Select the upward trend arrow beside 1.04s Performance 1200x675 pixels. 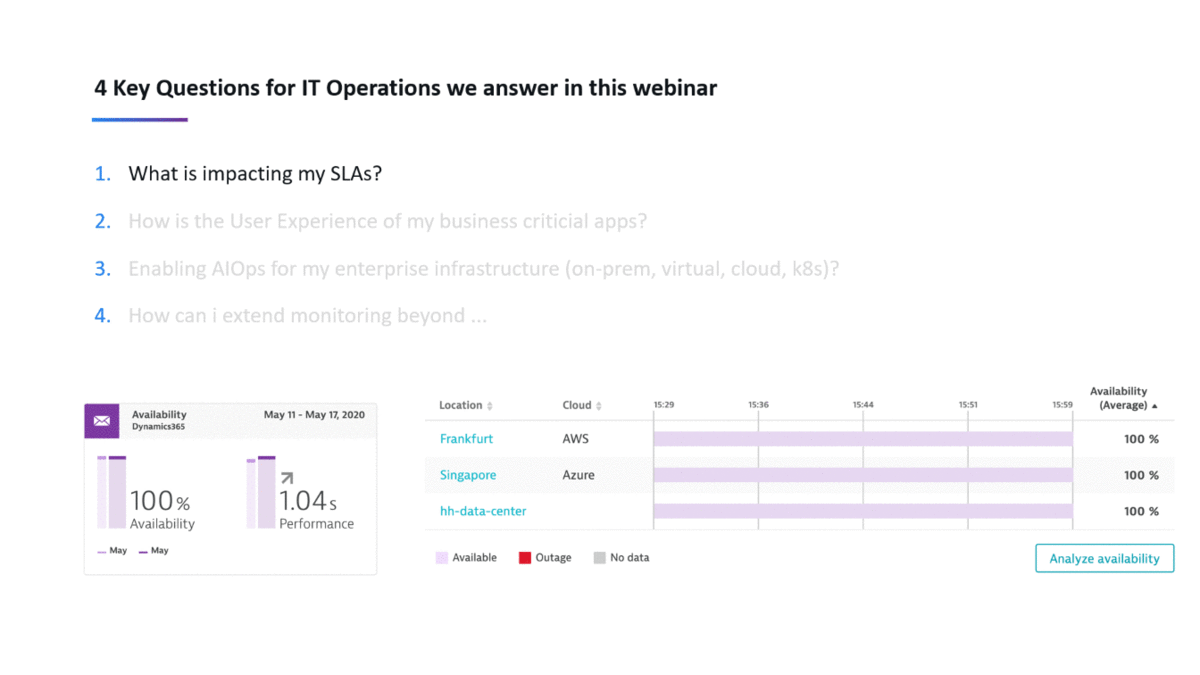click(286, 477)
